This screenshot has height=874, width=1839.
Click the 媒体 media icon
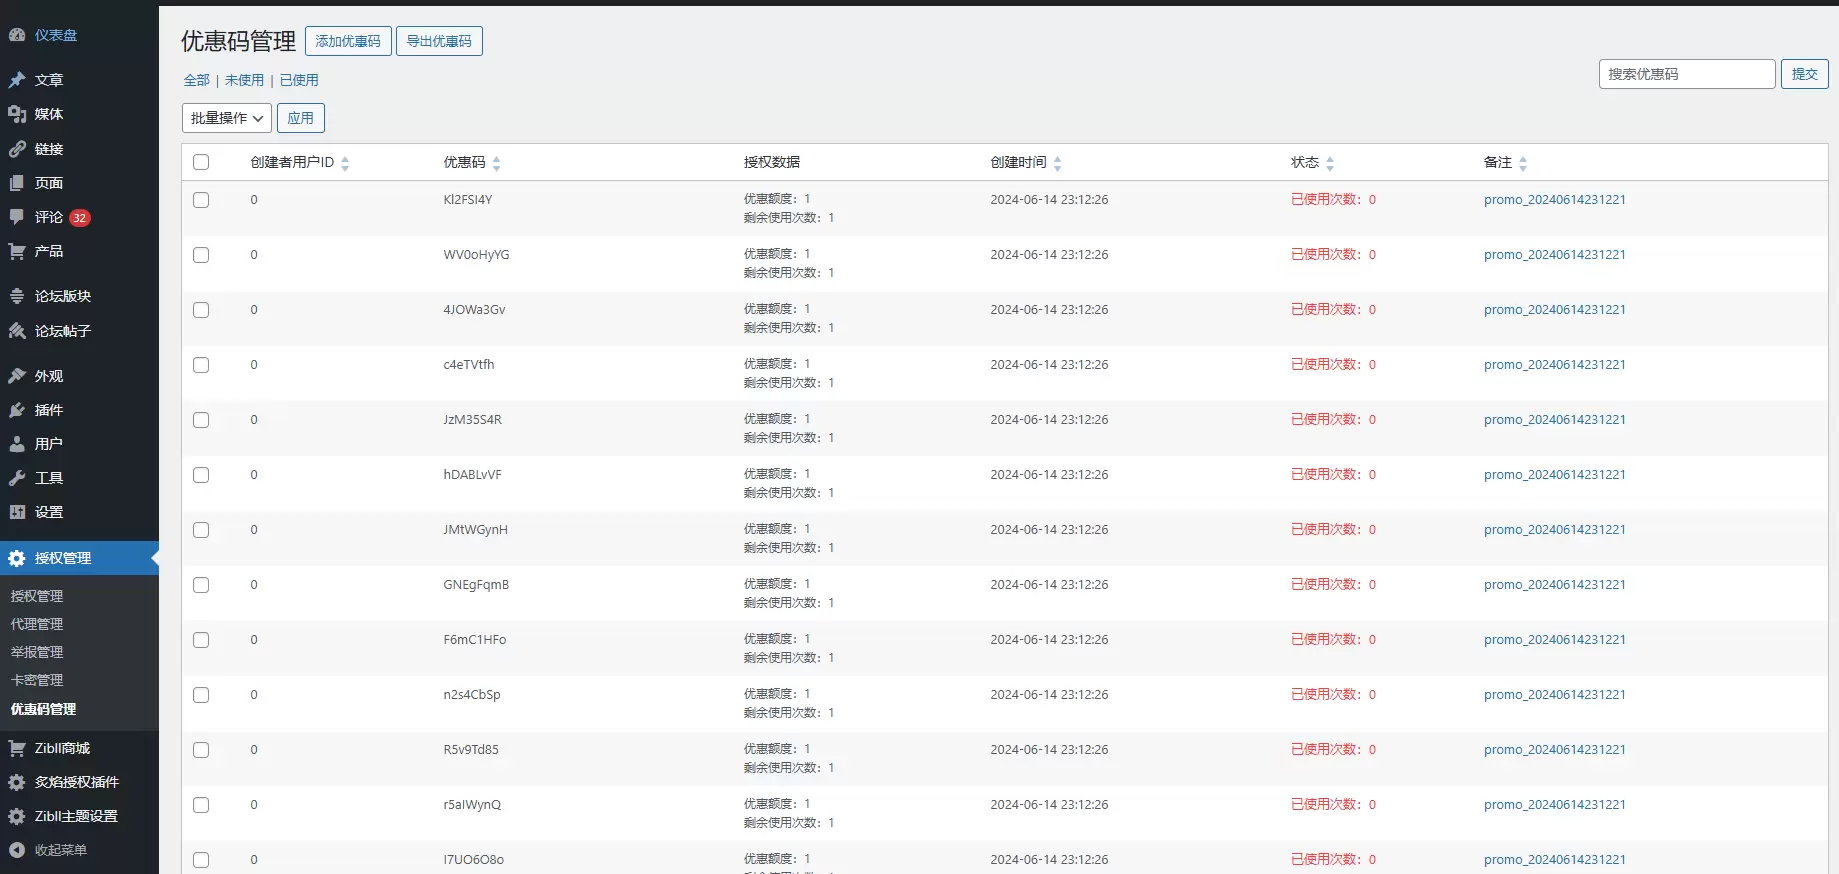pos(17,114)
